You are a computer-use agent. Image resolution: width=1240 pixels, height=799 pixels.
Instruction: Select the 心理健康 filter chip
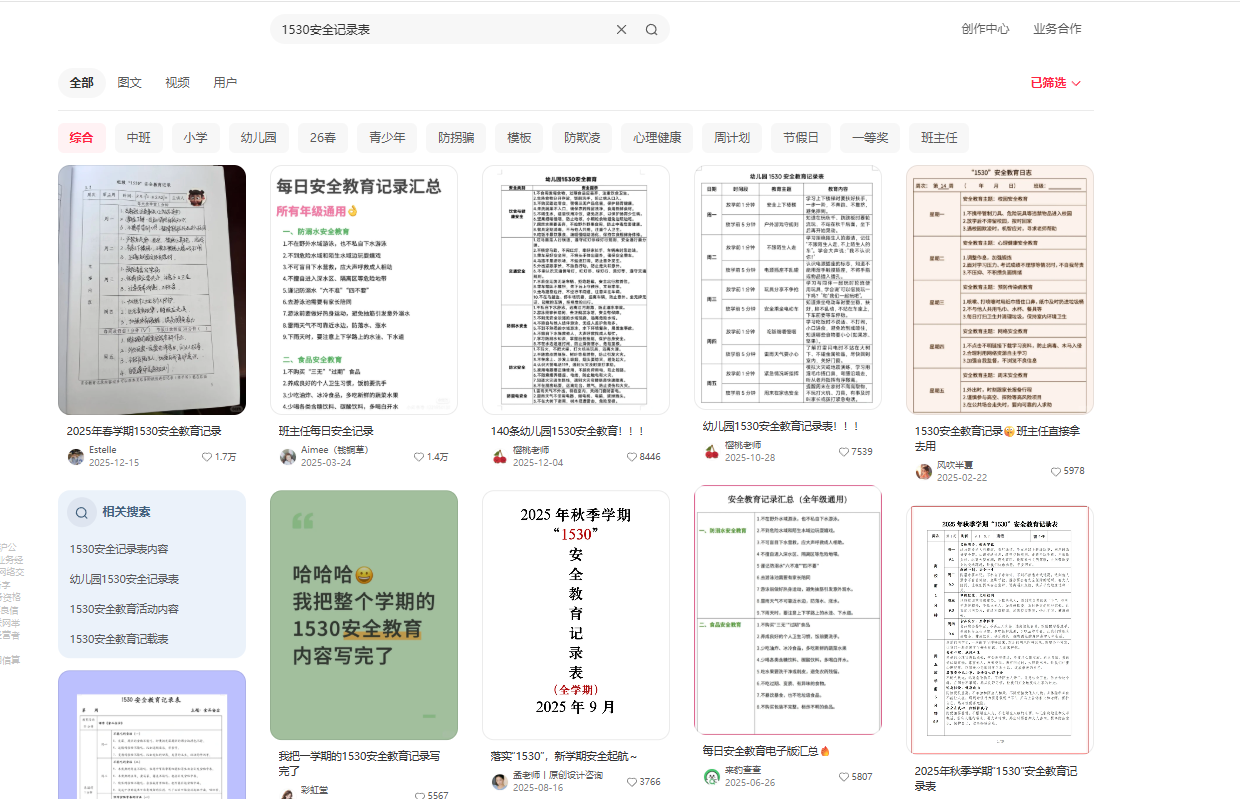(657, 138)
